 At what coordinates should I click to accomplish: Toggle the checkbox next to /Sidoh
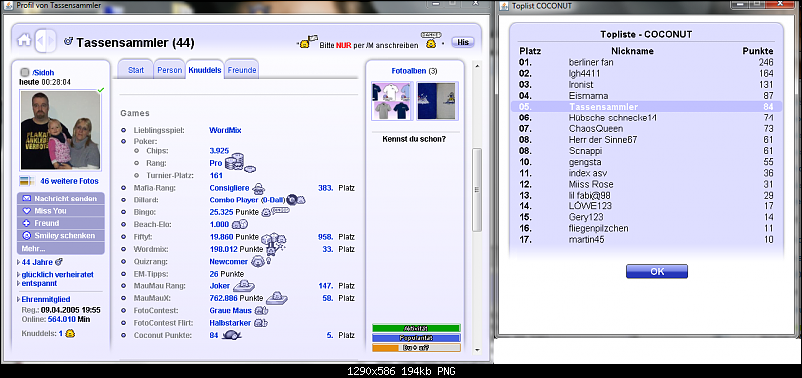coord(25,73)
